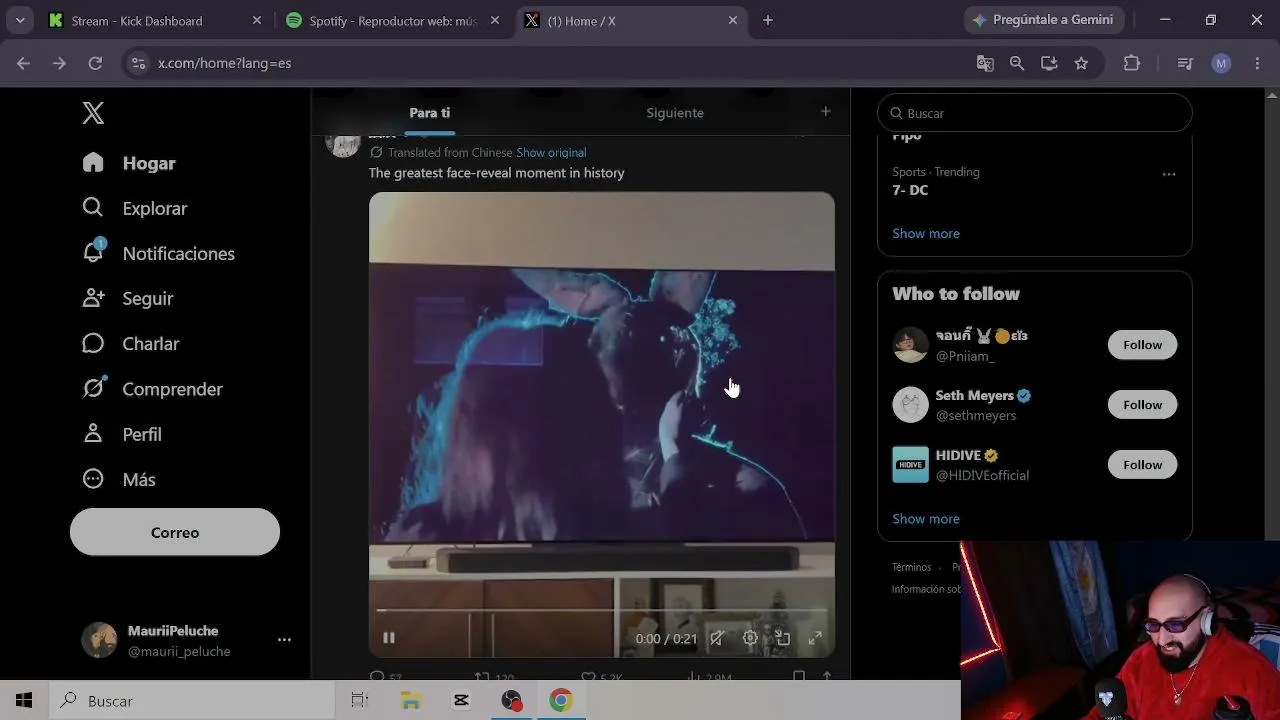Click the taskbar Buscar search box
Viewport: 1280px width, 720px height.
click(x=191, y=701)
